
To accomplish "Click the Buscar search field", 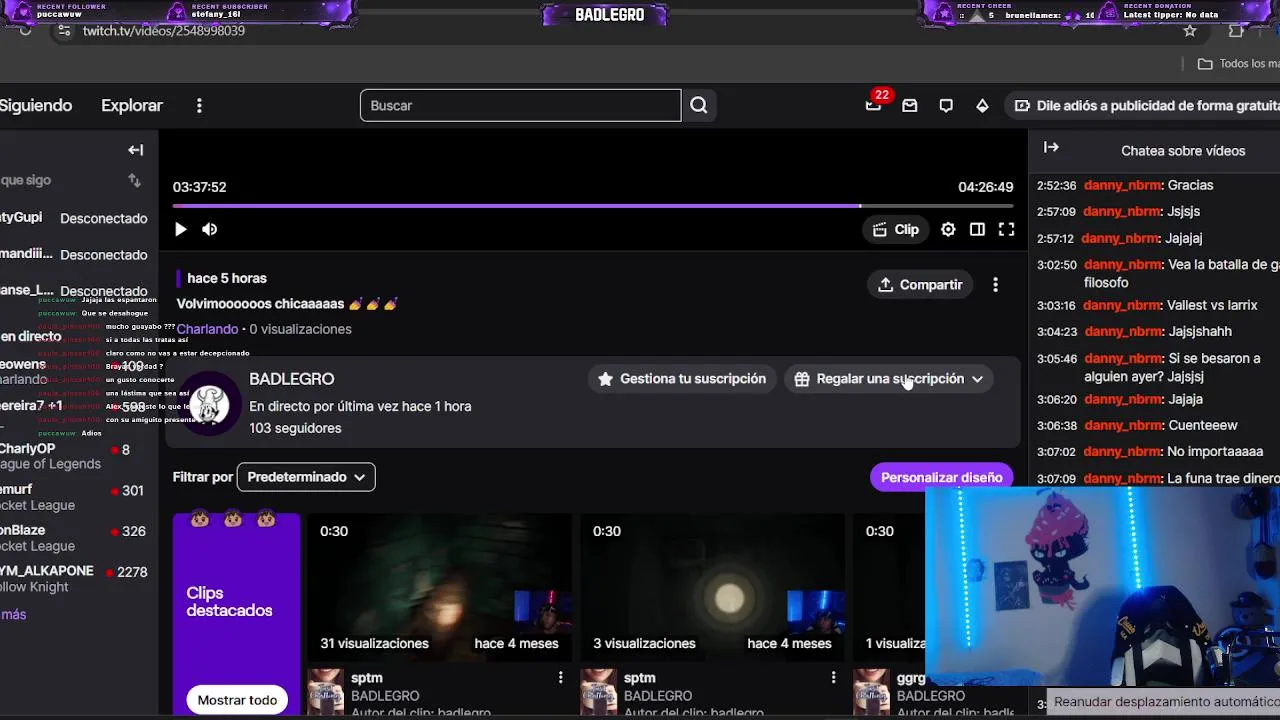I will pos(520,105).
